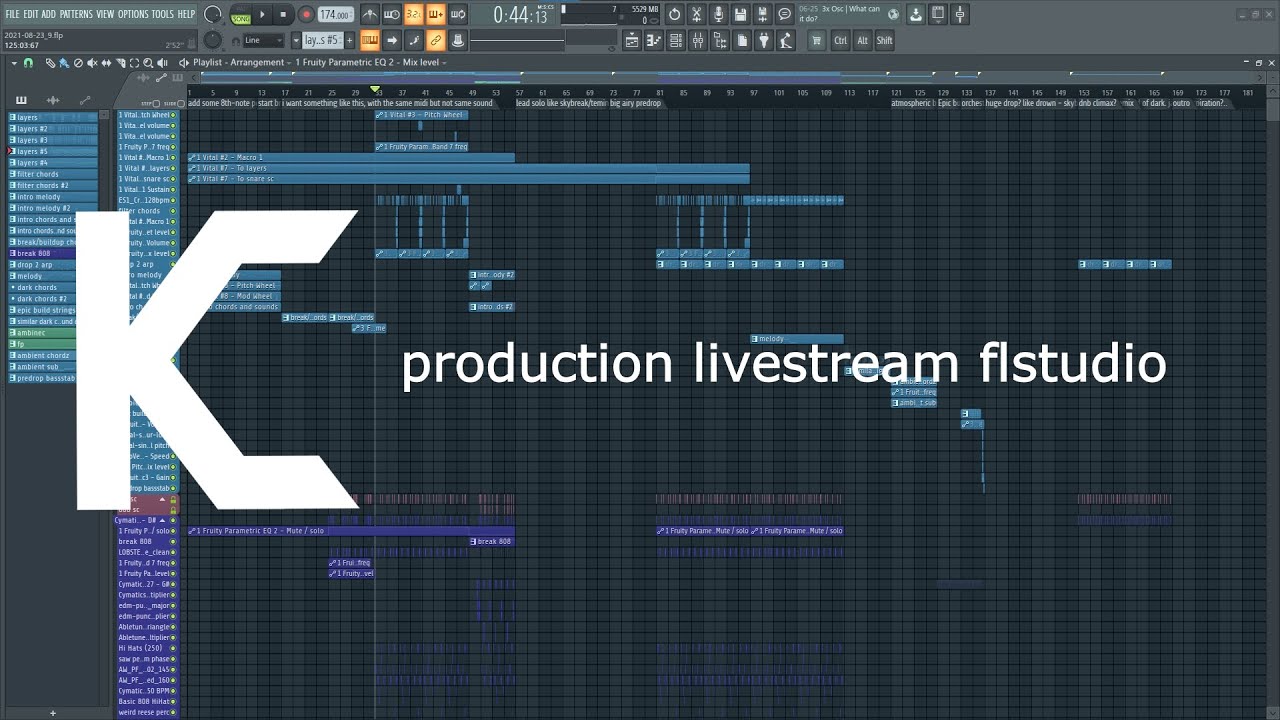
Task: Toggle Song mode button
Action: coord(241,18)
